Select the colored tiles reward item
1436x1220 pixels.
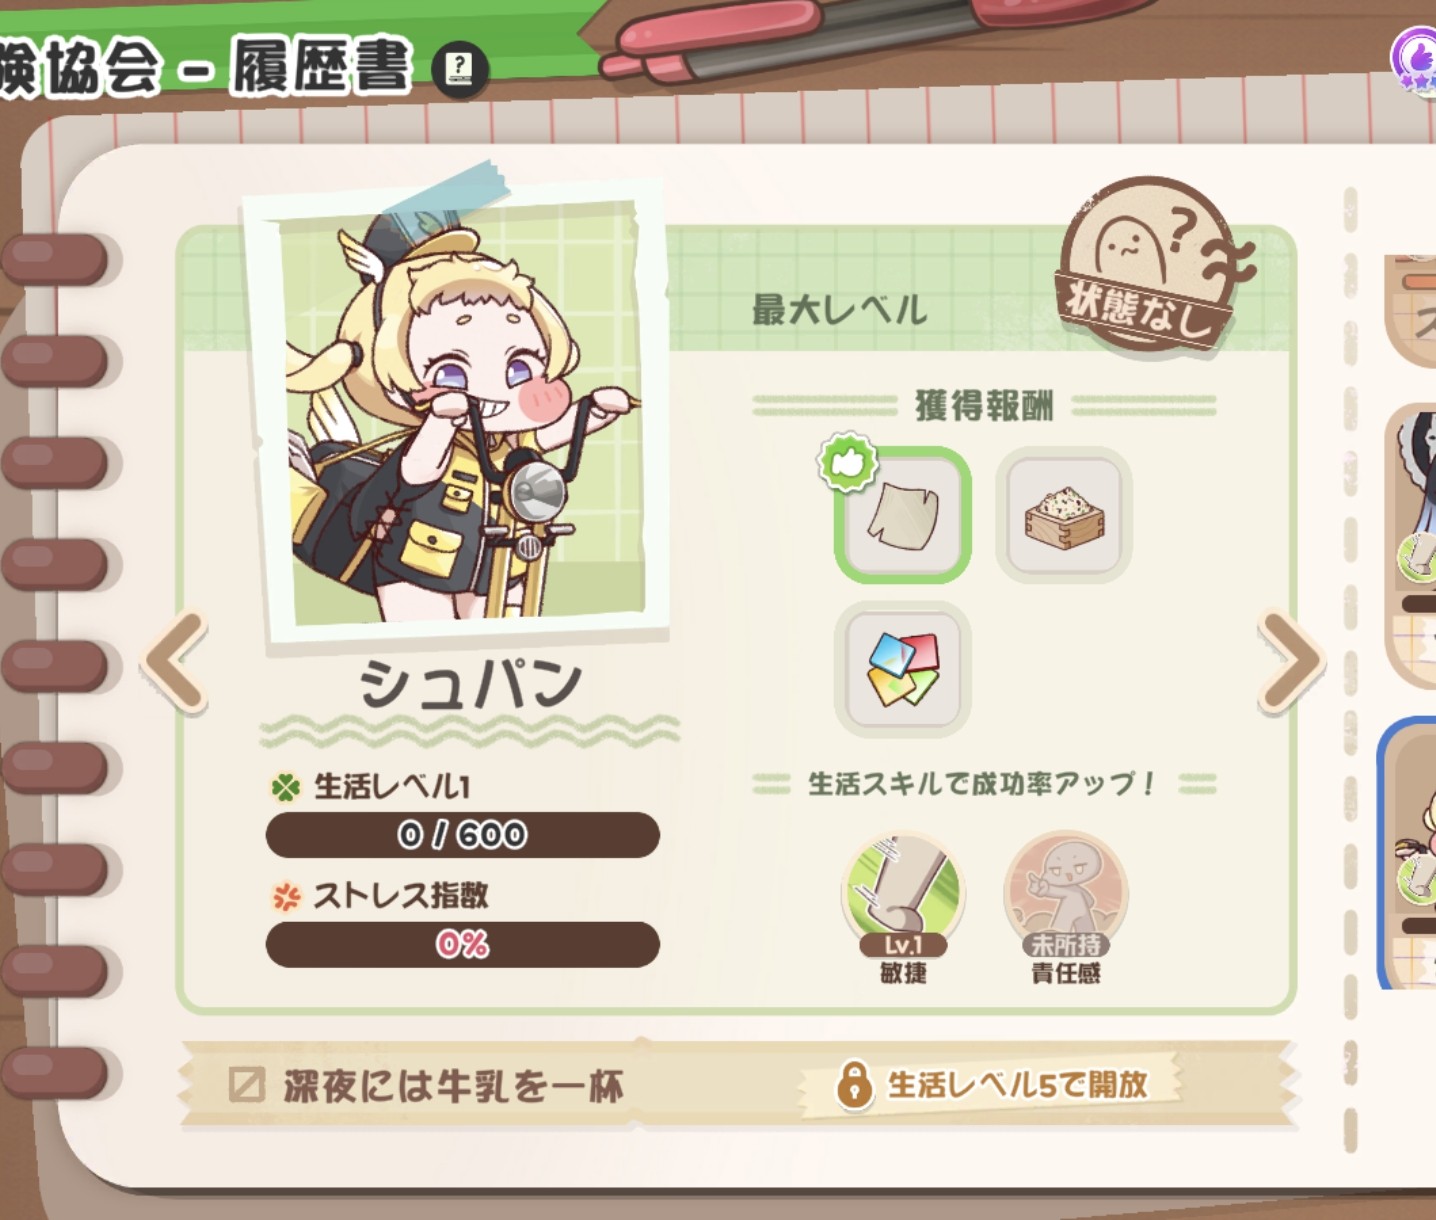[x=903, y=669]
